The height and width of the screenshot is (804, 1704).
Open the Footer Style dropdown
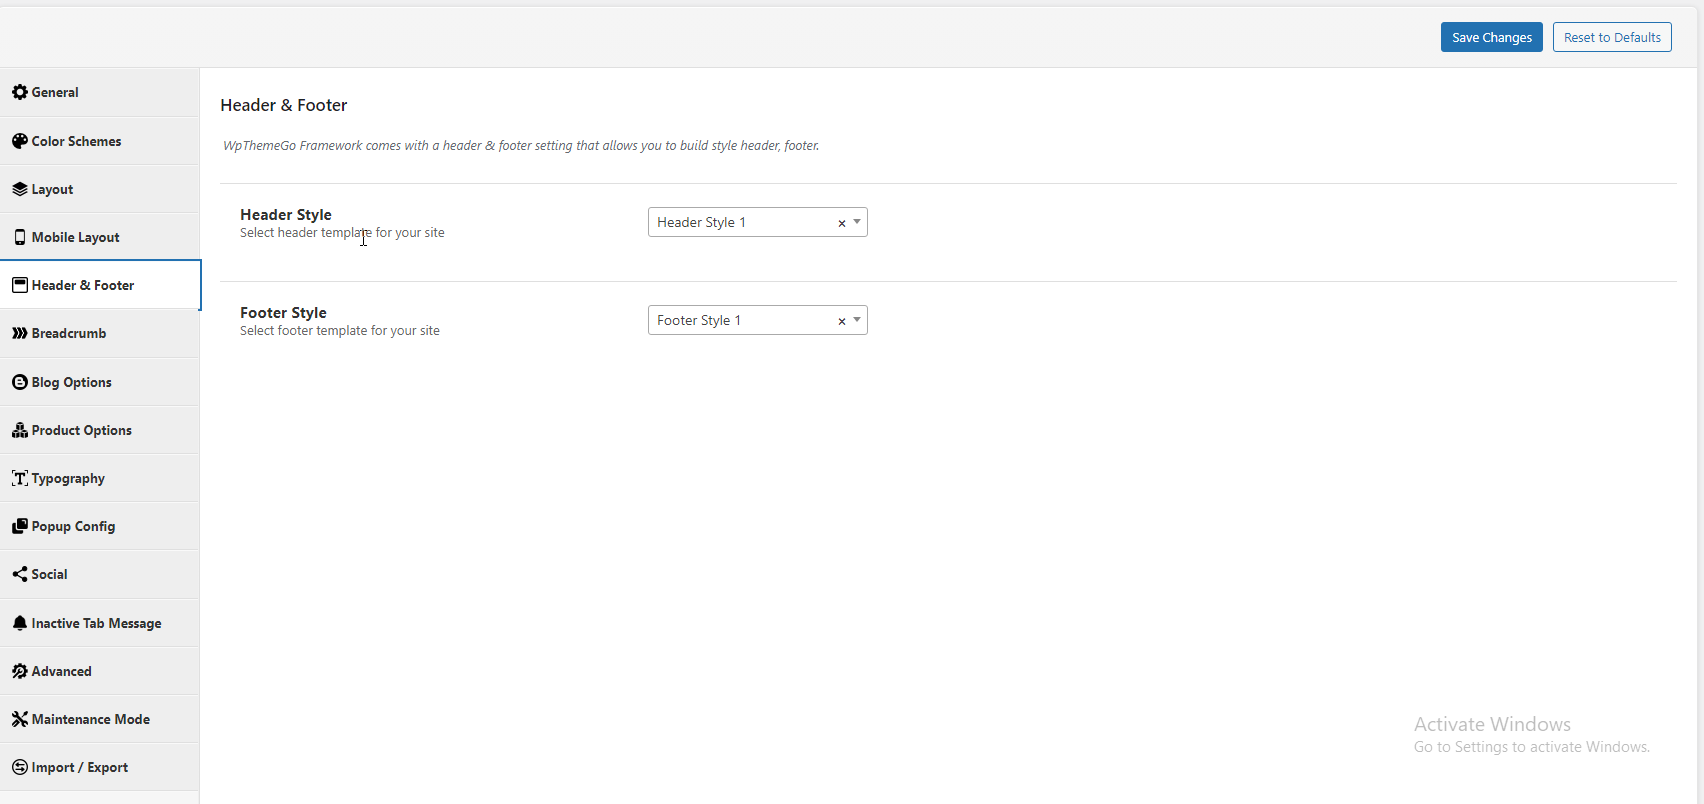pyautogui.click(x=740, y=320)
